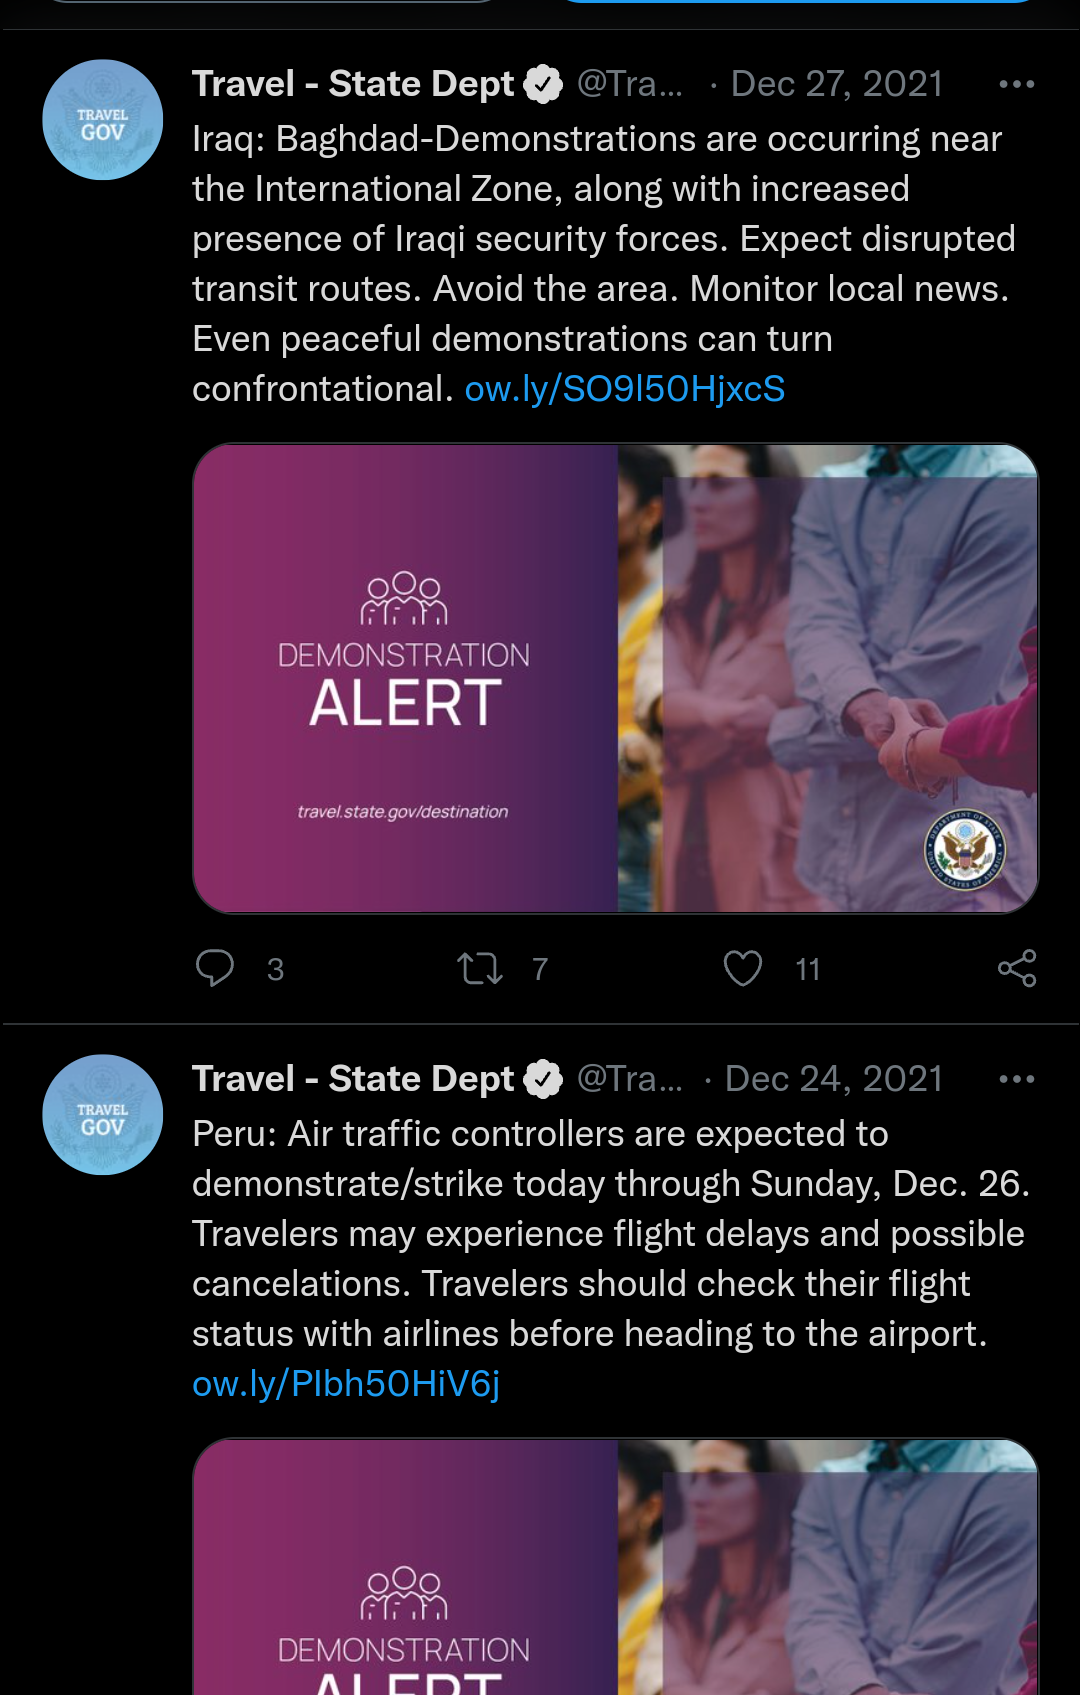Tap State Department seal in Iraq alert image
This screenshot has width=1080, height=1695.
coord(964,849)
